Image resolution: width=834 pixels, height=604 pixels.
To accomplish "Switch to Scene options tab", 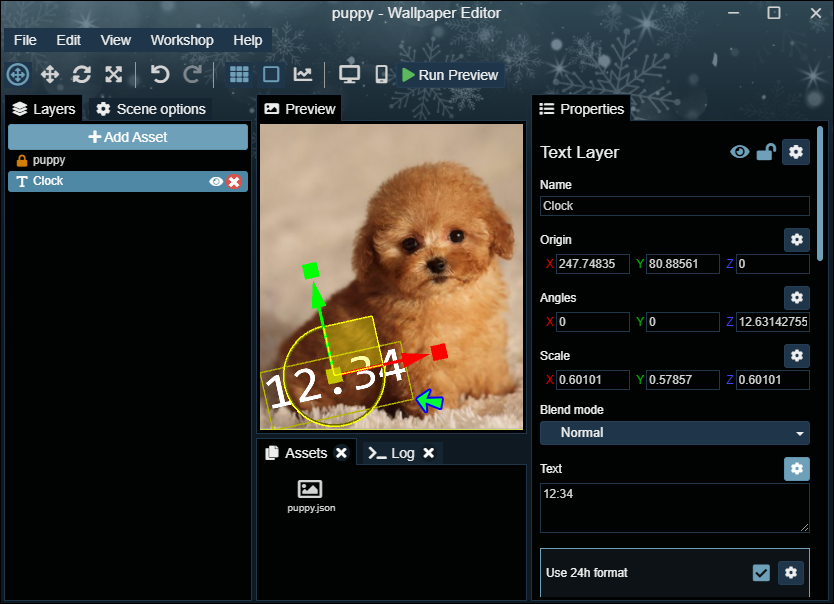I will coord(151,109).
